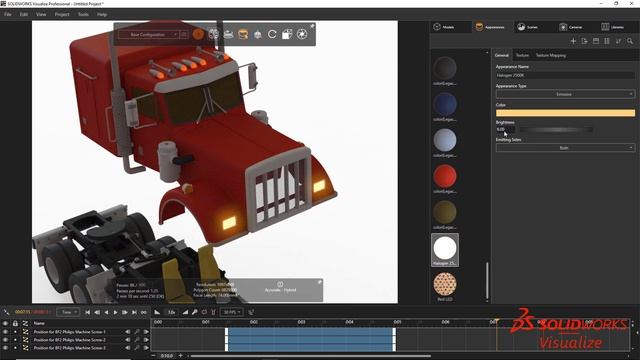640x360 pixels.
Task: Open the Edit menu
Action: coord(24,14)
